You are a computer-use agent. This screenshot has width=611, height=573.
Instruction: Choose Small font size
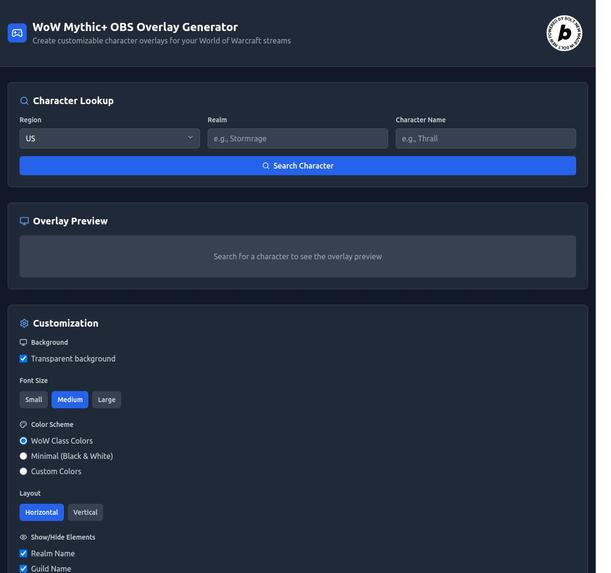point(34,400)
